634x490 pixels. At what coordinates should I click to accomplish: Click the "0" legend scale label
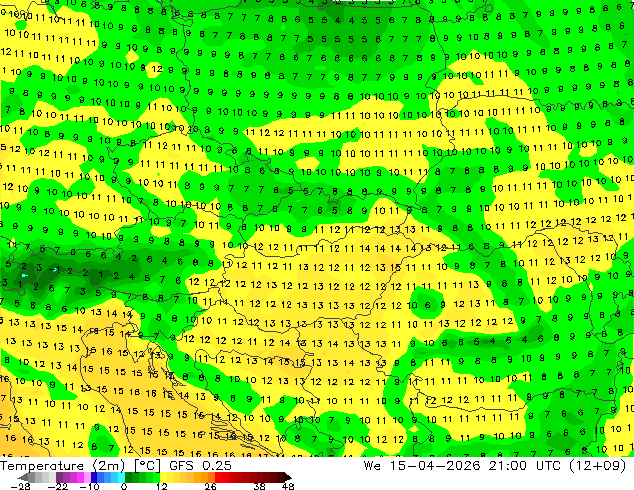pos(124,486)
